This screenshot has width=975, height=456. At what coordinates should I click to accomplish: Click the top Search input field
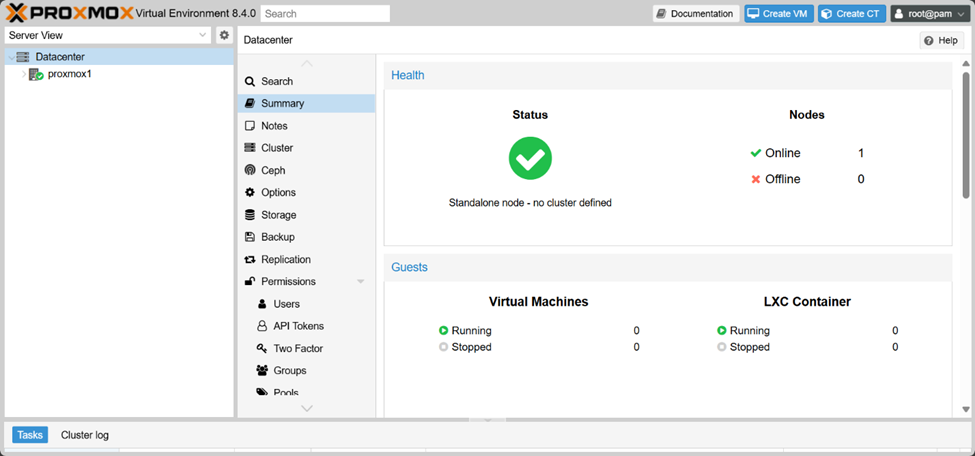click(x=325, y=14)
